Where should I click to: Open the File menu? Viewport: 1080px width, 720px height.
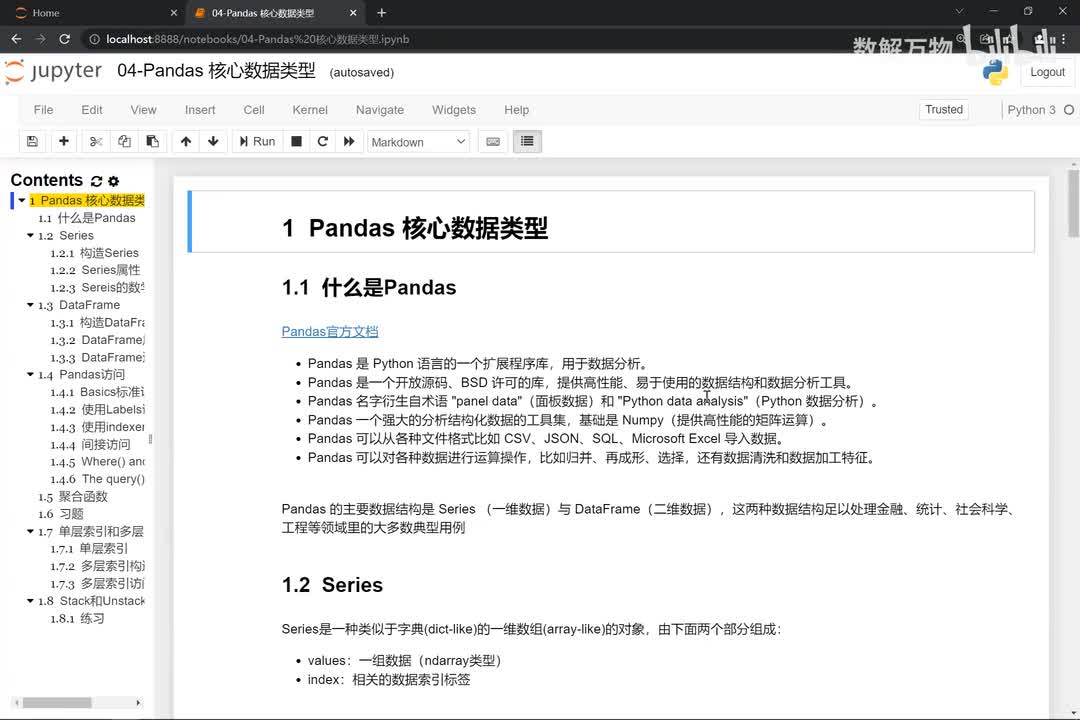43,110
